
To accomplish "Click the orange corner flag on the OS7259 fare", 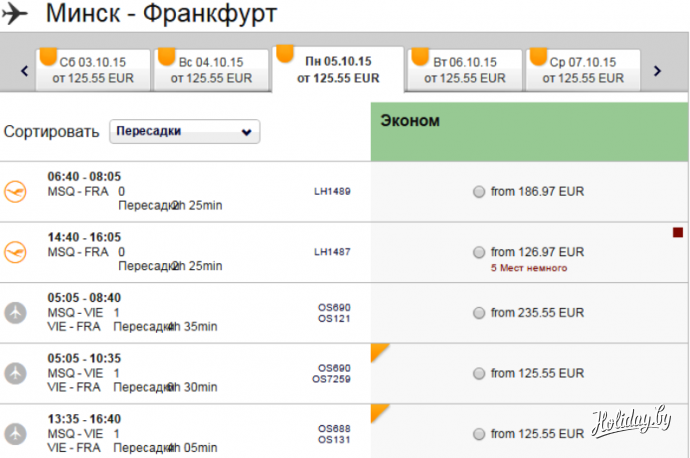I will pyautogui.click(x=378, y=350).
